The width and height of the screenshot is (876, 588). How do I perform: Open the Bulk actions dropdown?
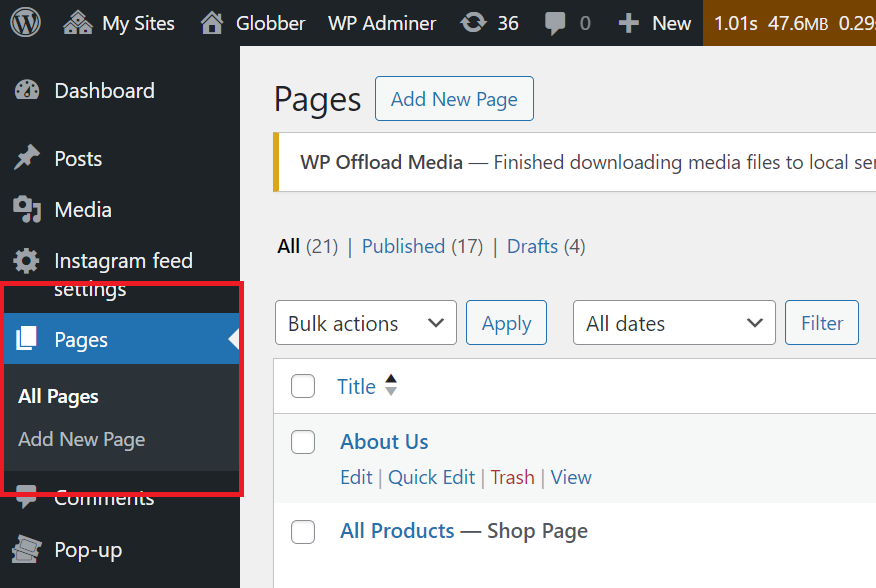366,323
